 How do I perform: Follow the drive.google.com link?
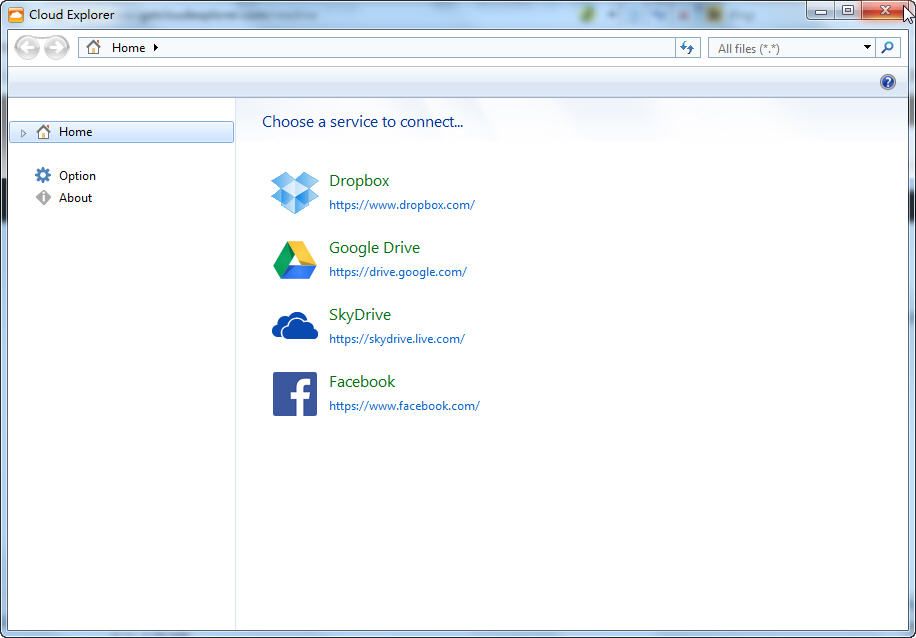(x=397, y=272)
